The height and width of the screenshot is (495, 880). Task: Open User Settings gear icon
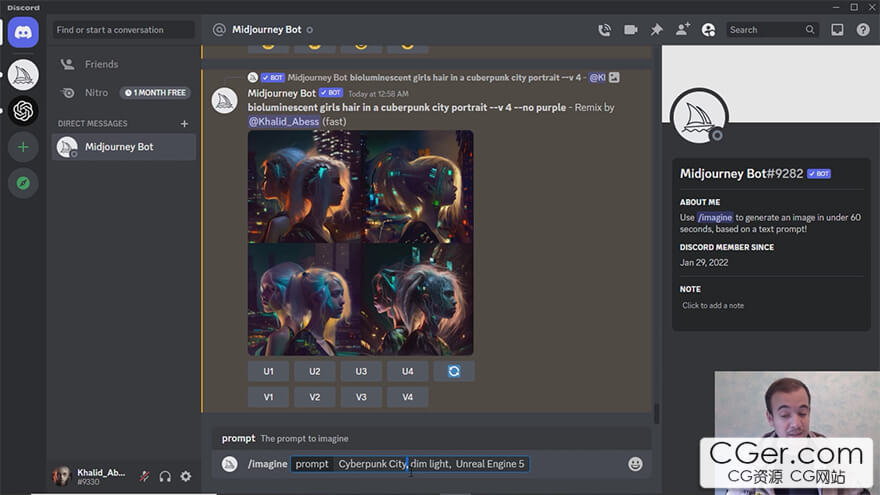coord(186,476)
